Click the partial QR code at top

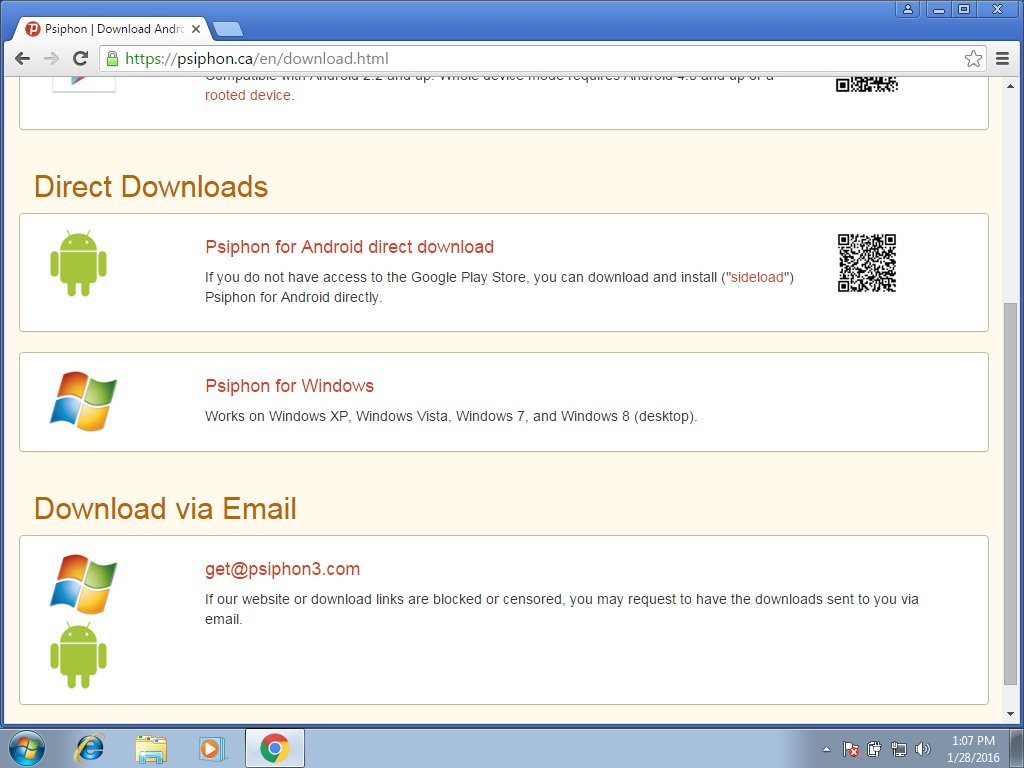click(867, 85)
